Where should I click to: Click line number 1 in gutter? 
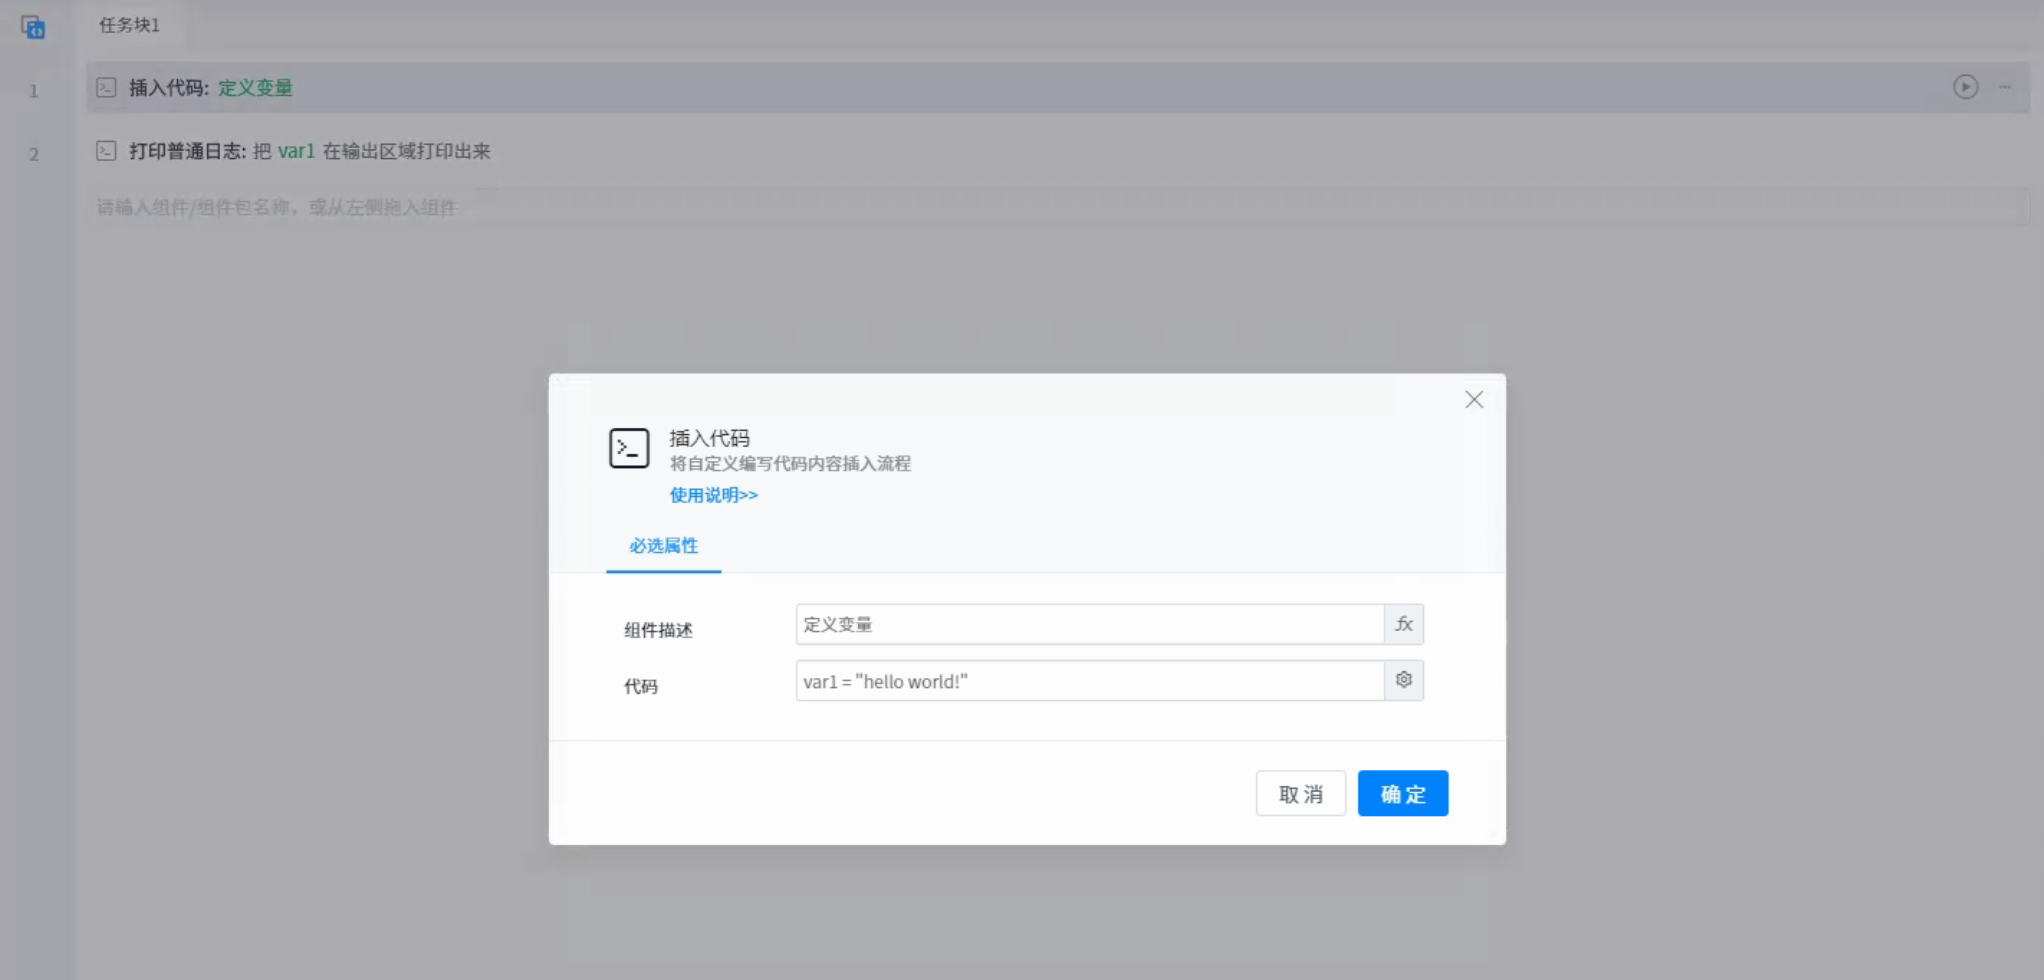pyautogui.click(x=34, y=91)
